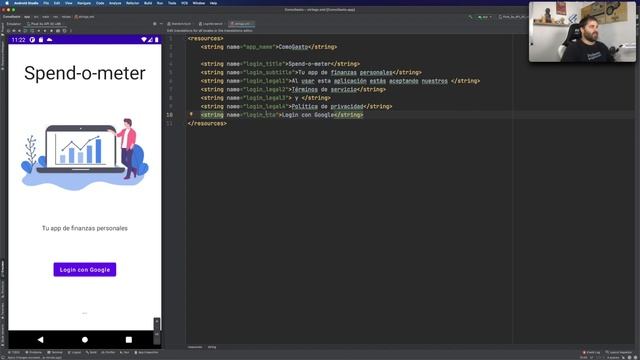Open the File menu
This screenshot has width=640, height=360.
[x=46, y=3]
